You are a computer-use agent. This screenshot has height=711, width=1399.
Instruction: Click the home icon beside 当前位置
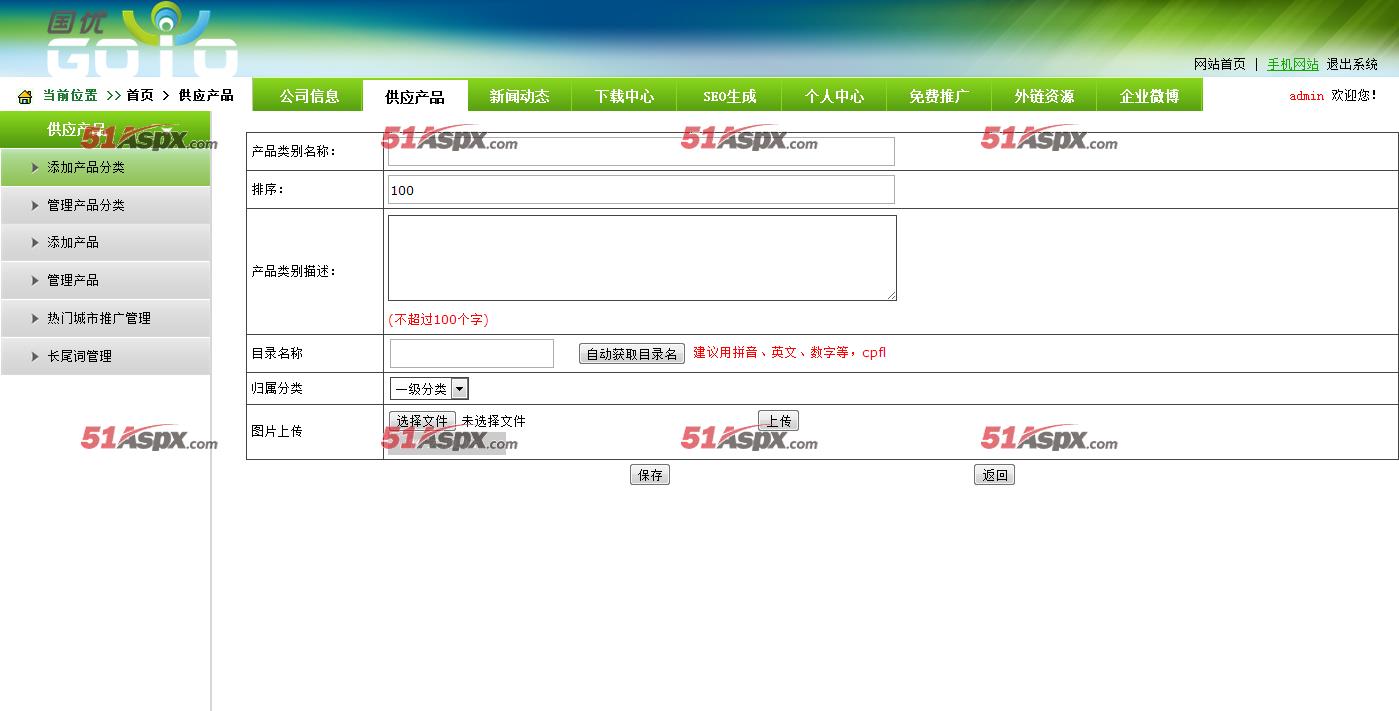[25, 97]
